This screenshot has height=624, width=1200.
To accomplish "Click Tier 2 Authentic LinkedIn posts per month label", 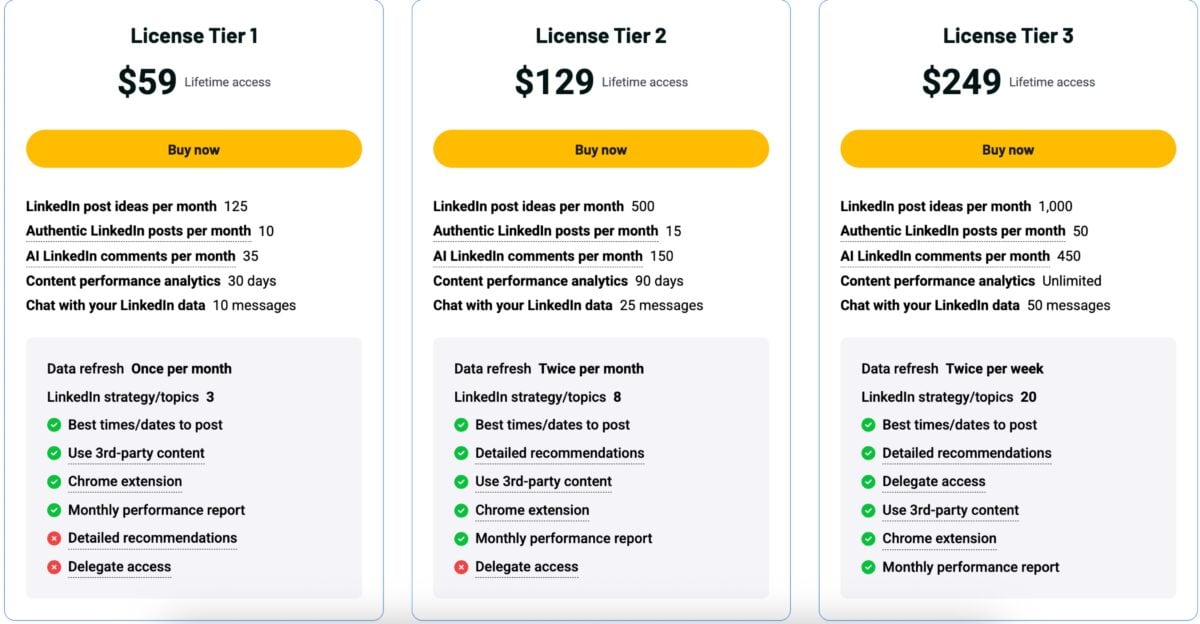I will pos(545,231).
